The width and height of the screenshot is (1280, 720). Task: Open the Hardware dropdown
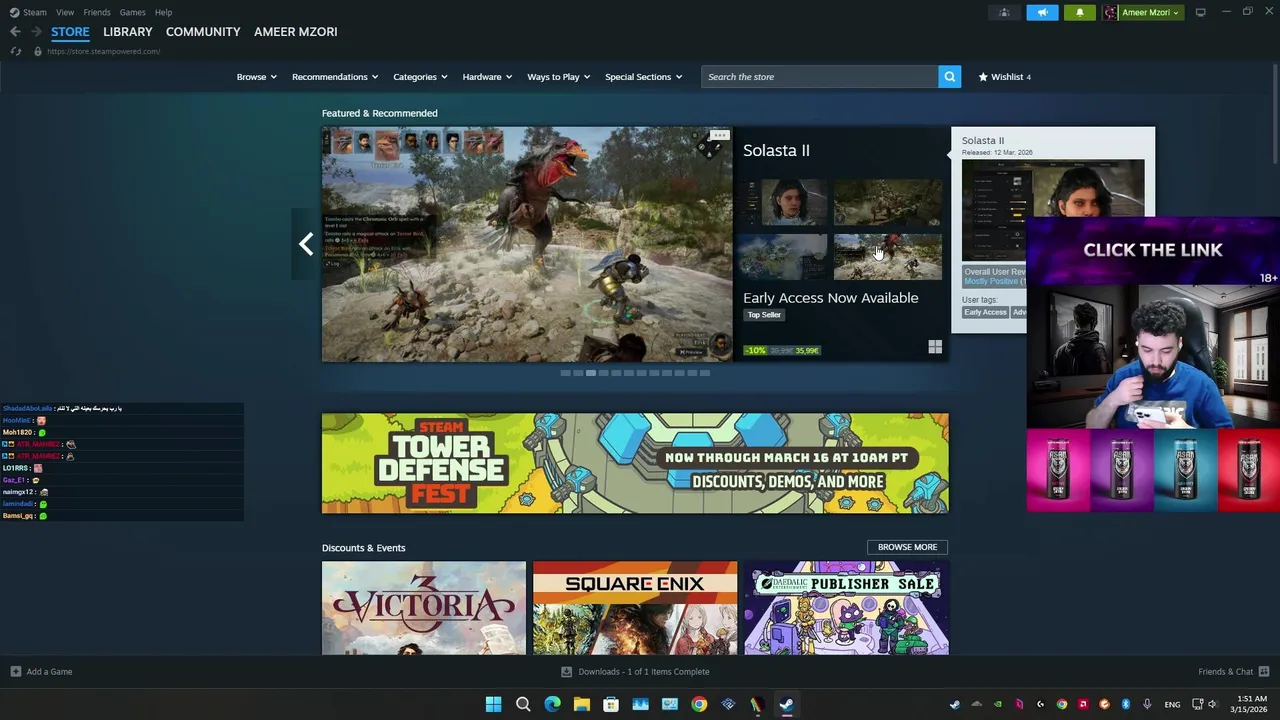(487, 77)
